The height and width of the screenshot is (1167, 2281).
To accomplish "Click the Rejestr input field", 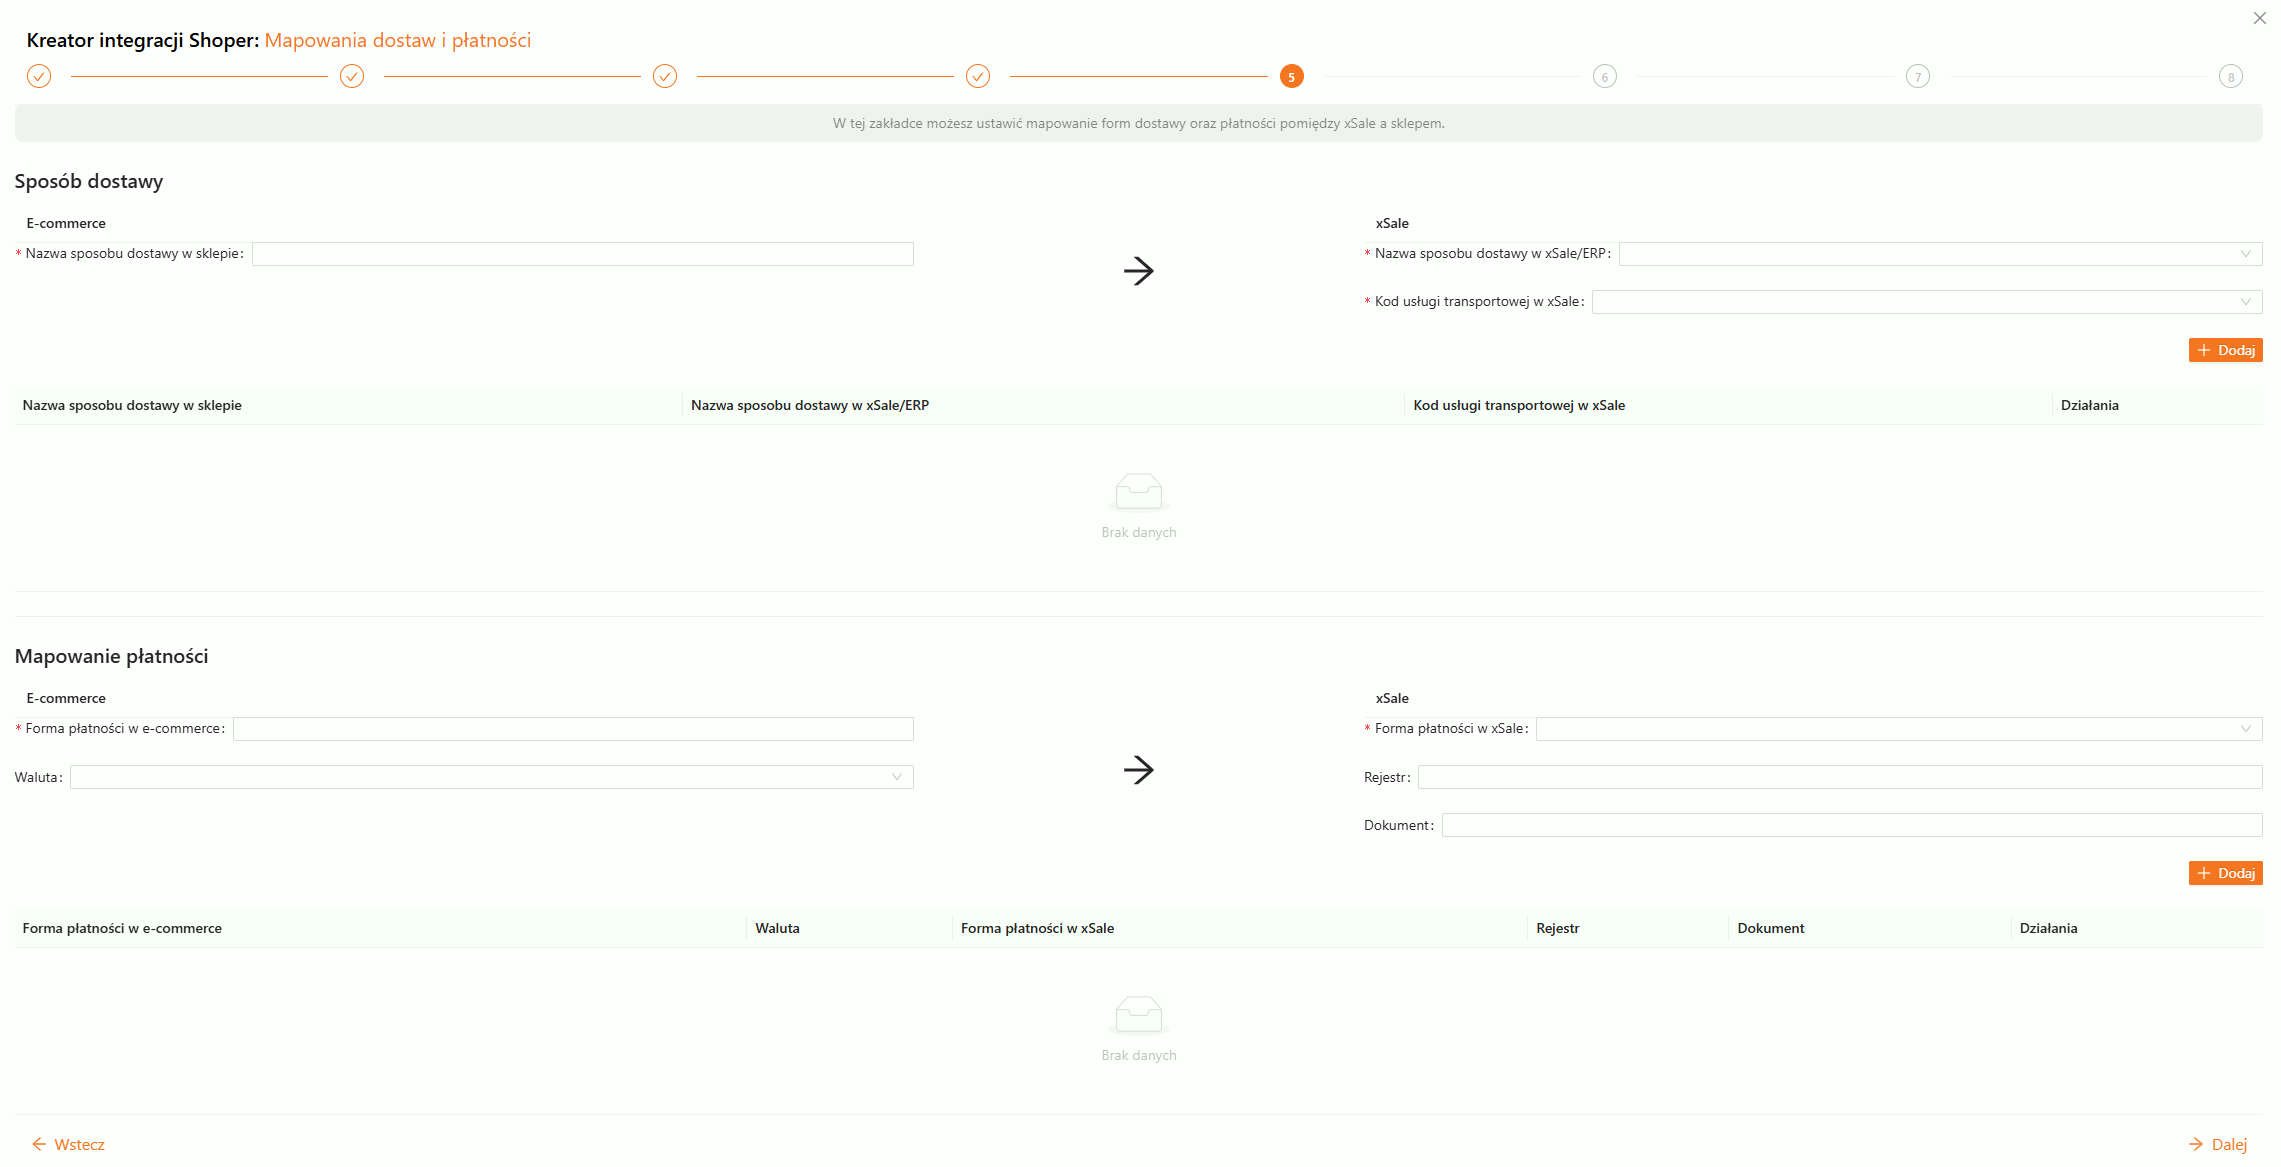I will pos(1839,777).
